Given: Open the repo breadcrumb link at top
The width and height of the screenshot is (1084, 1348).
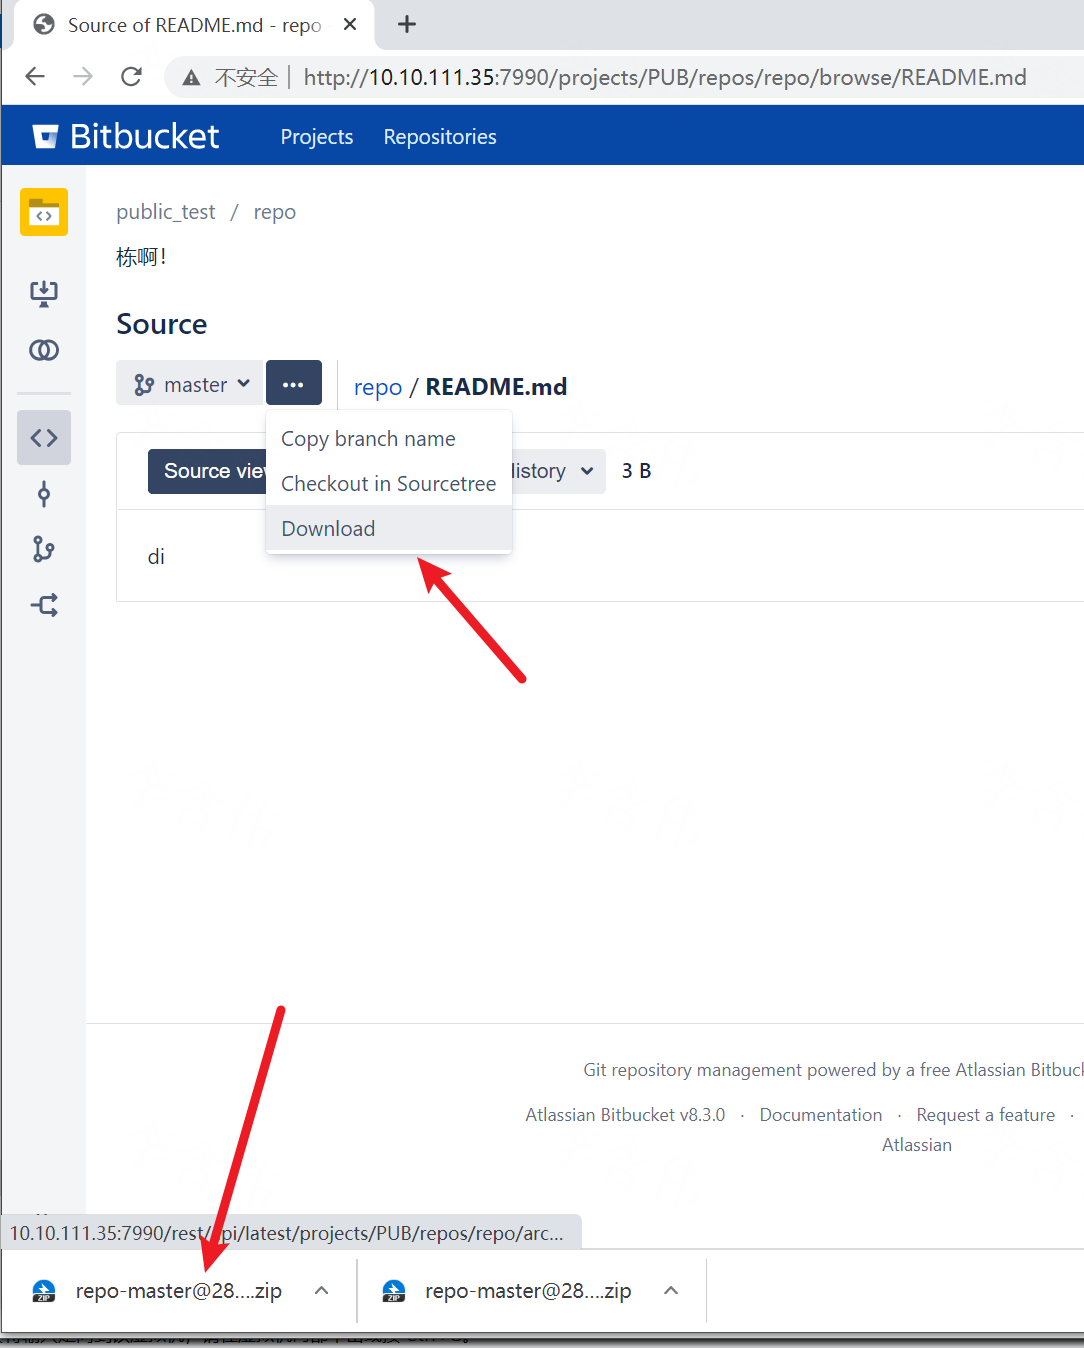Looking at the screenshot, I should [274, 212].
